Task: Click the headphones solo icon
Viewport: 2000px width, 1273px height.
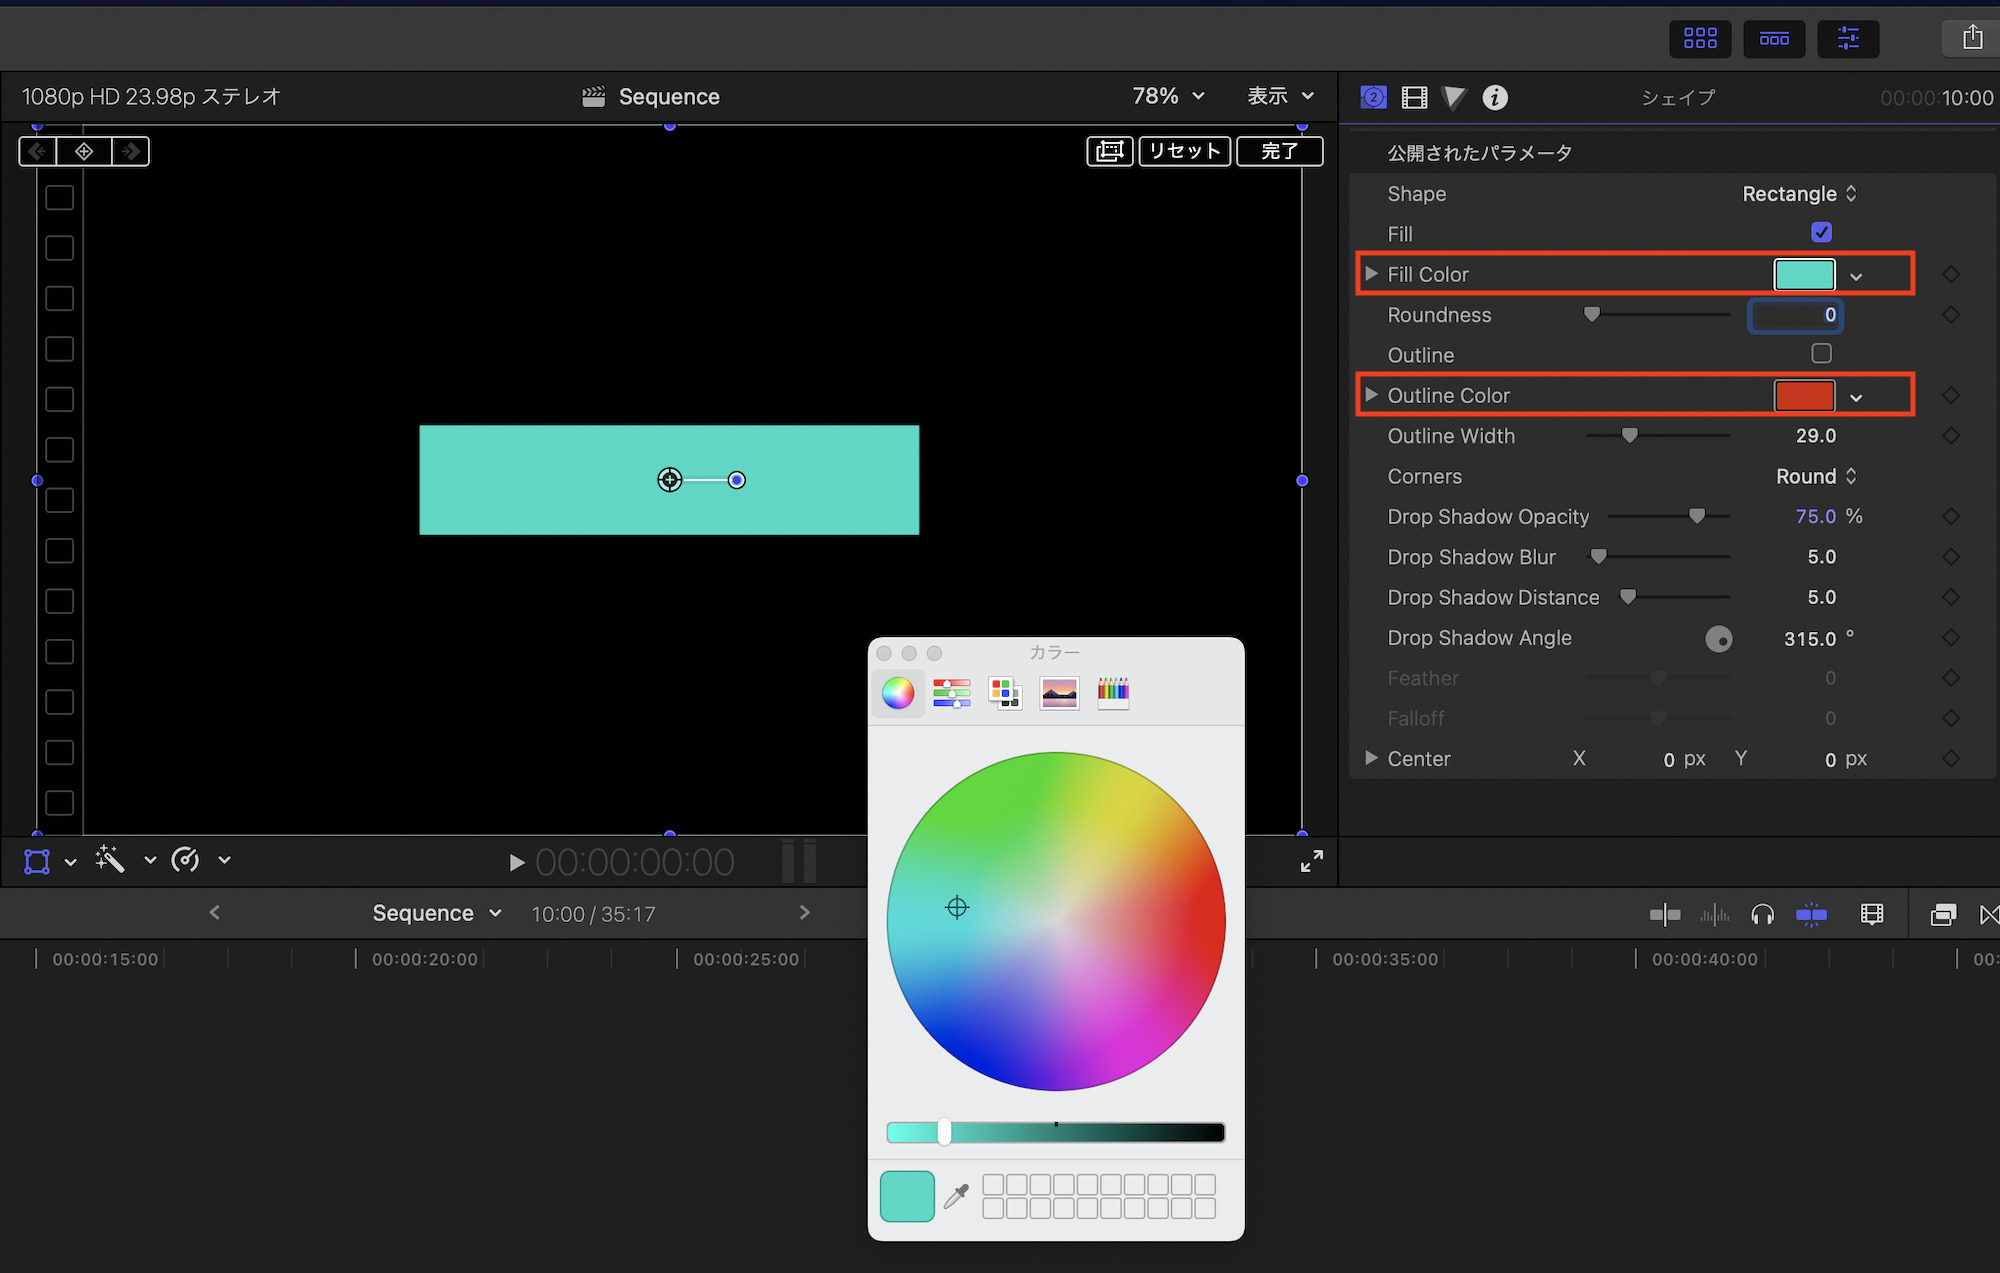Action: tap(1762, 914)
